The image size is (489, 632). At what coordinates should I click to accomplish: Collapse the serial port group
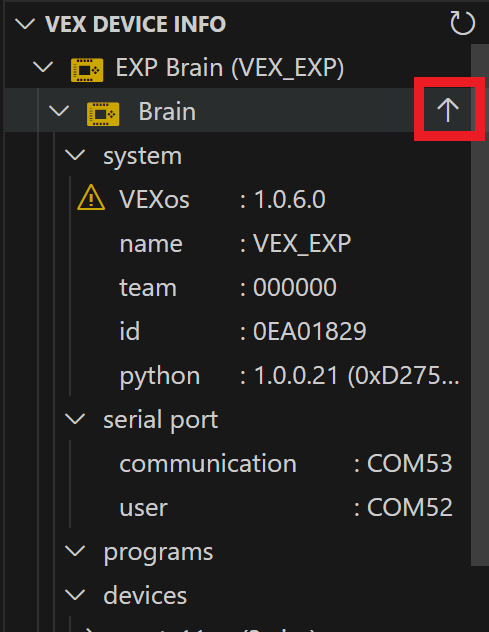click(x=75, y=419)
